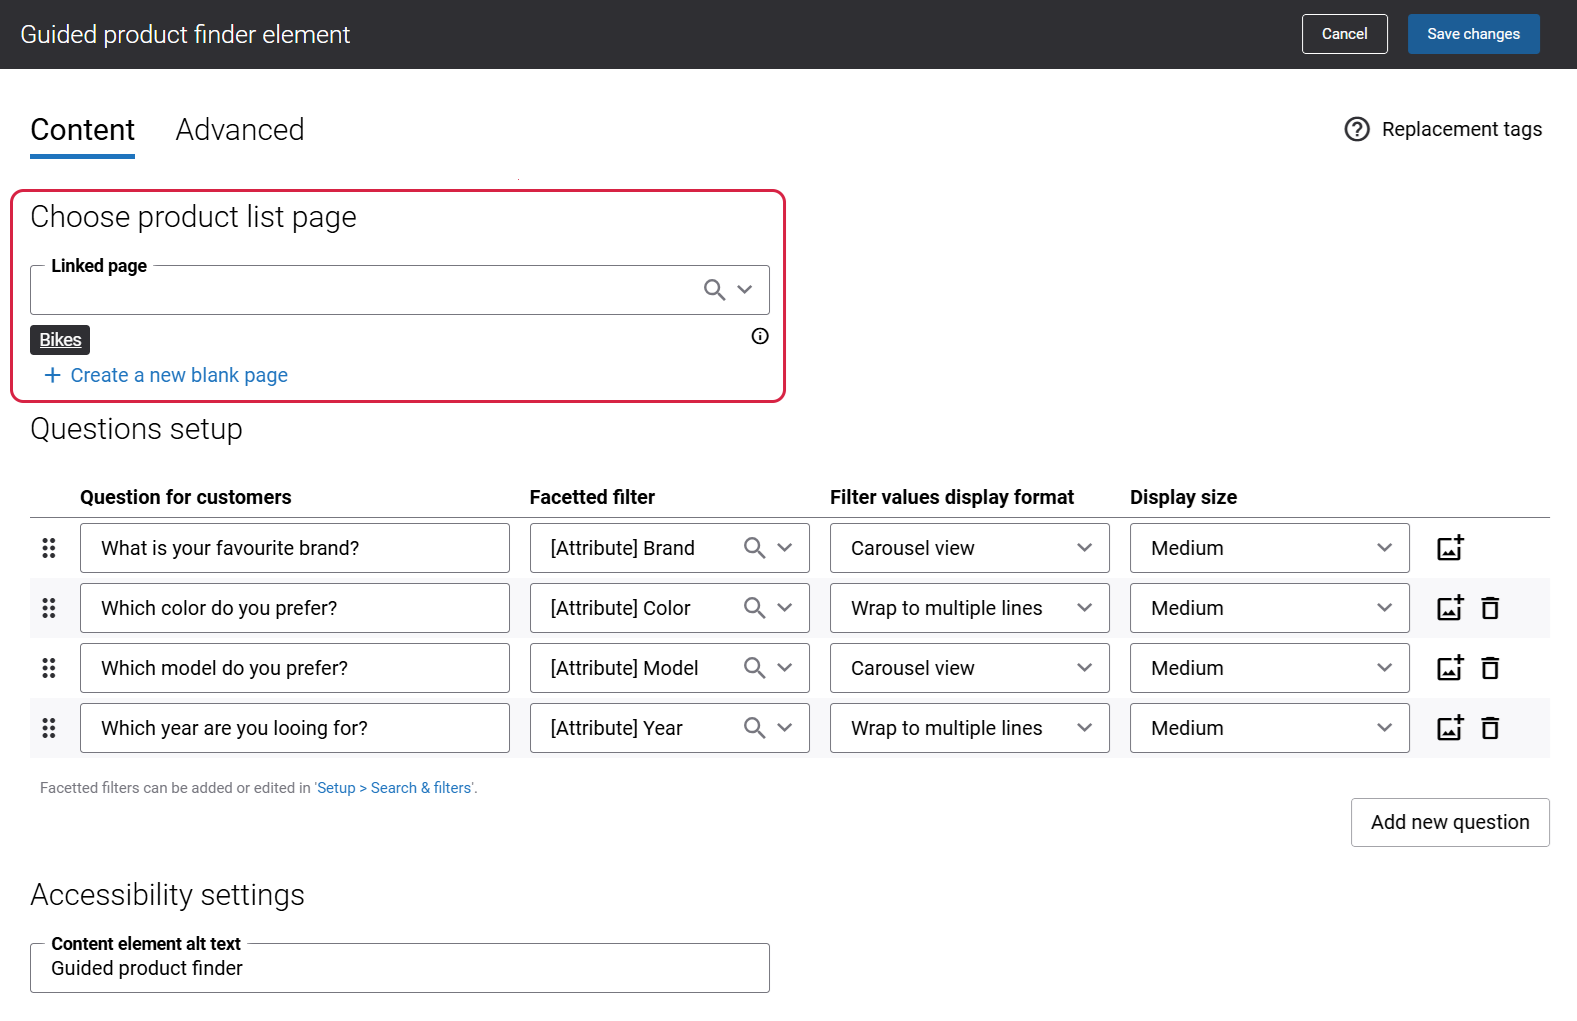Click the Content element alt text field
Image resolution: width=1577 pixels, height=1021 pixels.
[400, 968]
